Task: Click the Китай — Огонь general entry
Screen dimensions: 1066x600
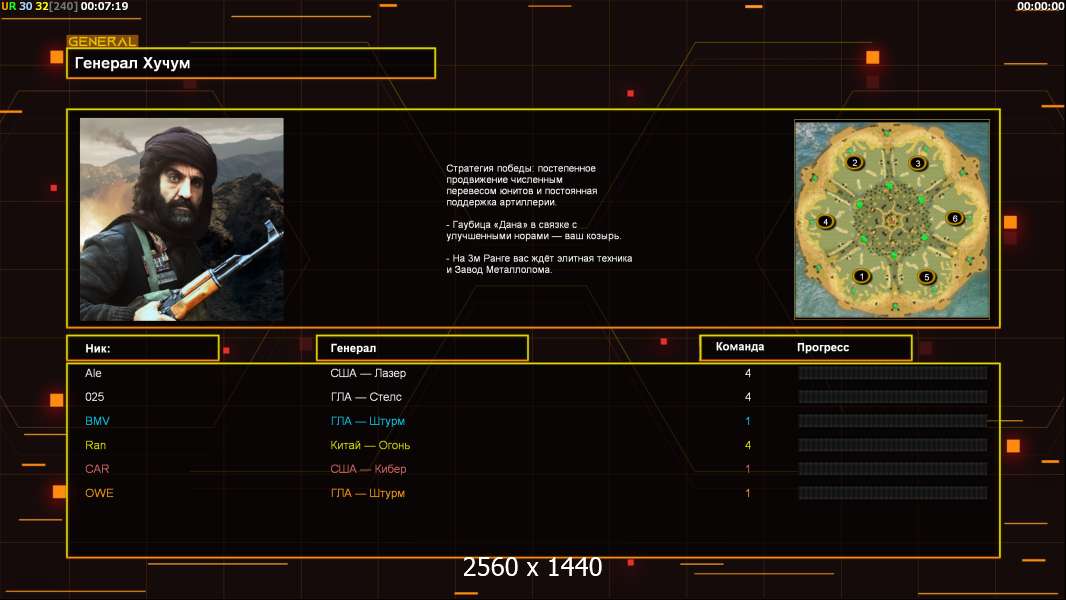Action: (370, 445)
